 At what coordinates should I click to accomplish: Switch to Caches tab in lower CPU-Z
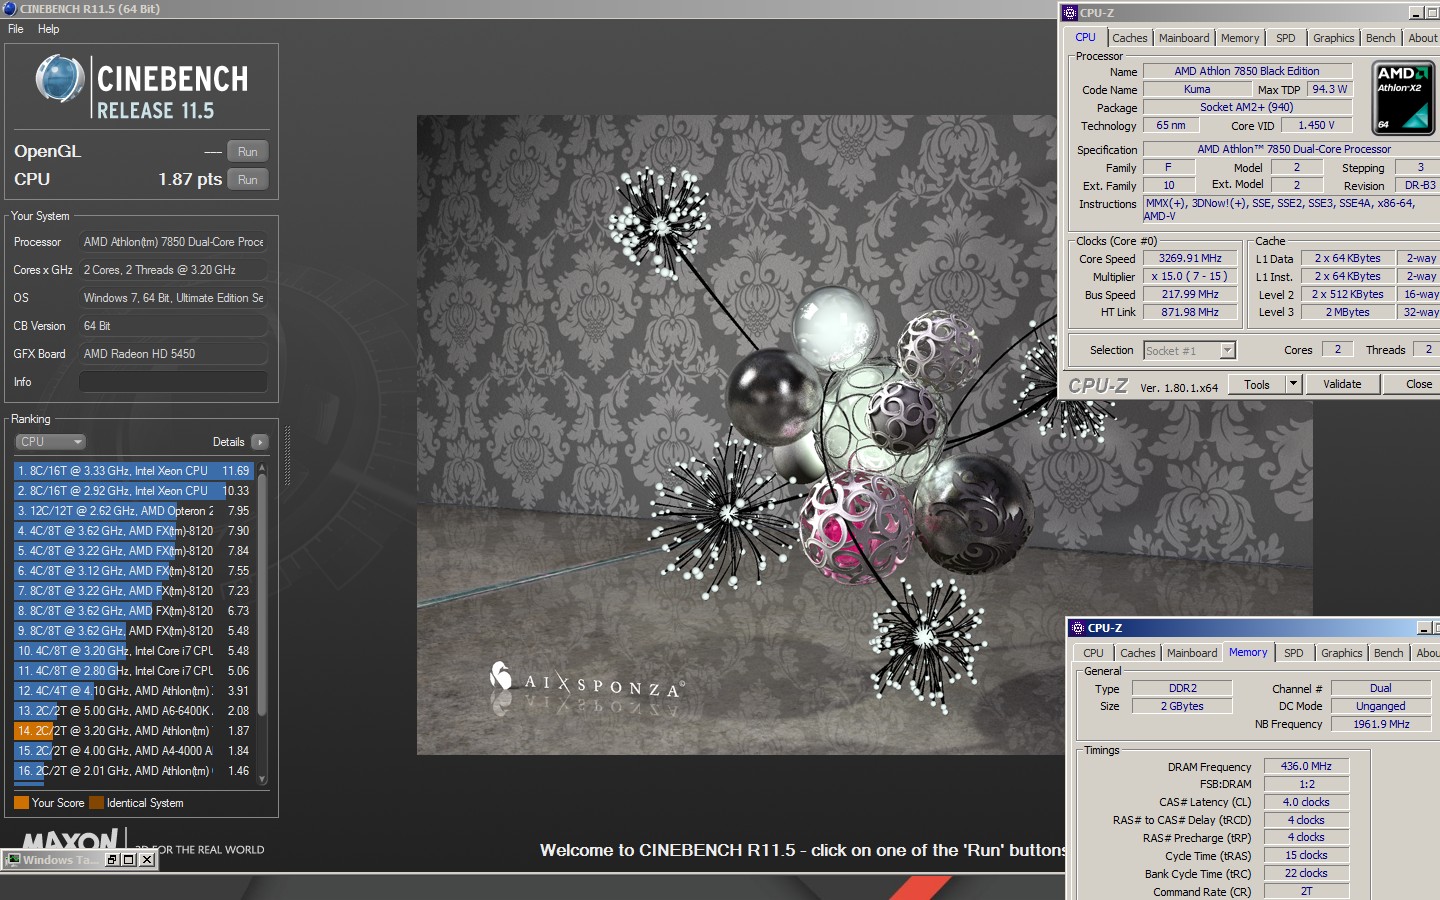coord(1138,653)
